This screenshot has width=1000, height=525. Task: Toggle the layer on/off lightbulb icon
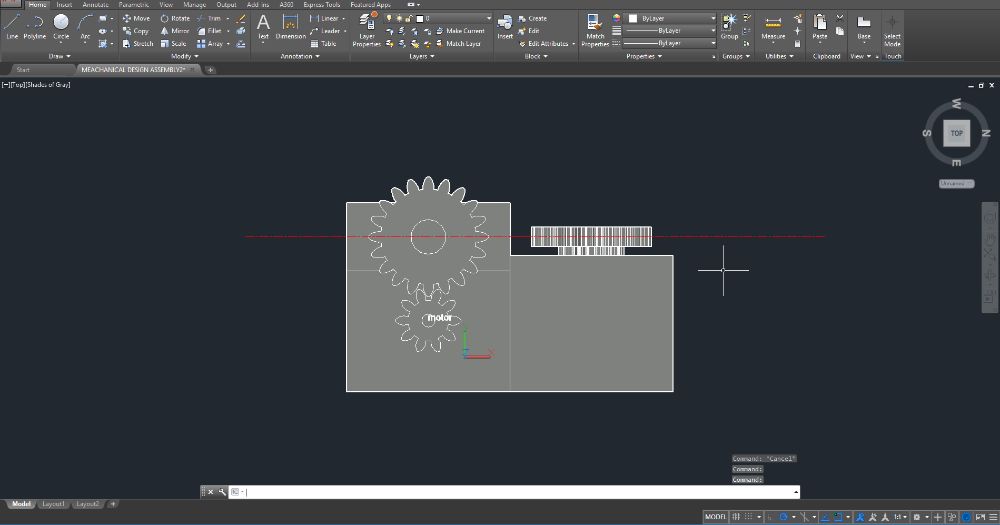(x=388, y=18)
